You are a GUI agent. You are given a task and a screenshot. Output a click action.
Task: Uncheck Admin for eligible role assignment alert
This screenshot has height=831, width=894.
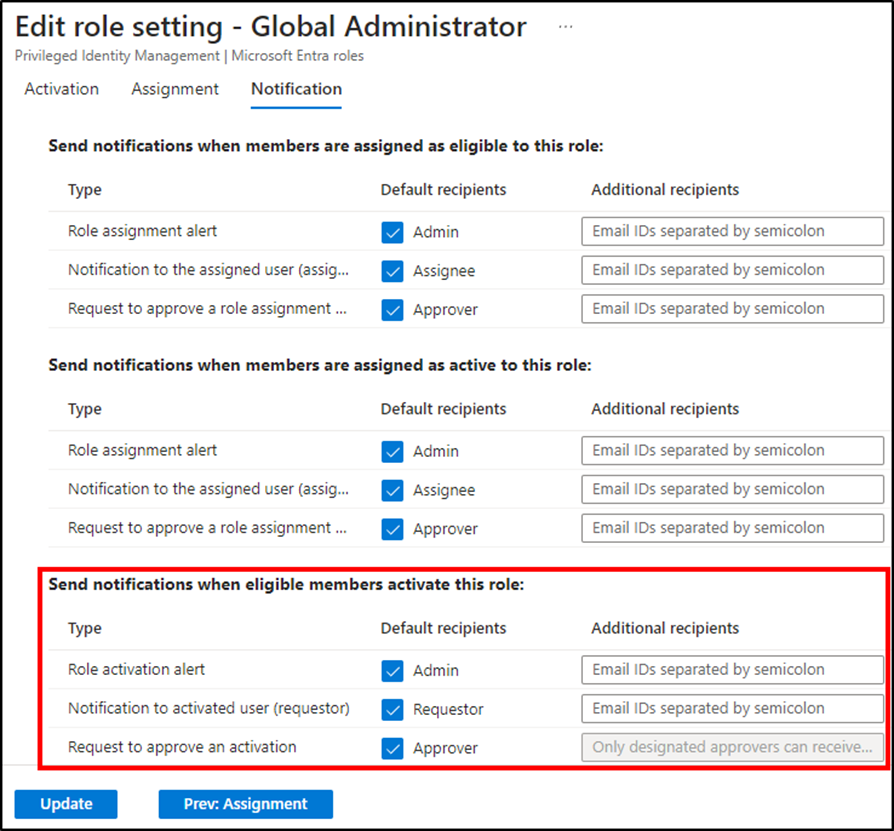392,232
